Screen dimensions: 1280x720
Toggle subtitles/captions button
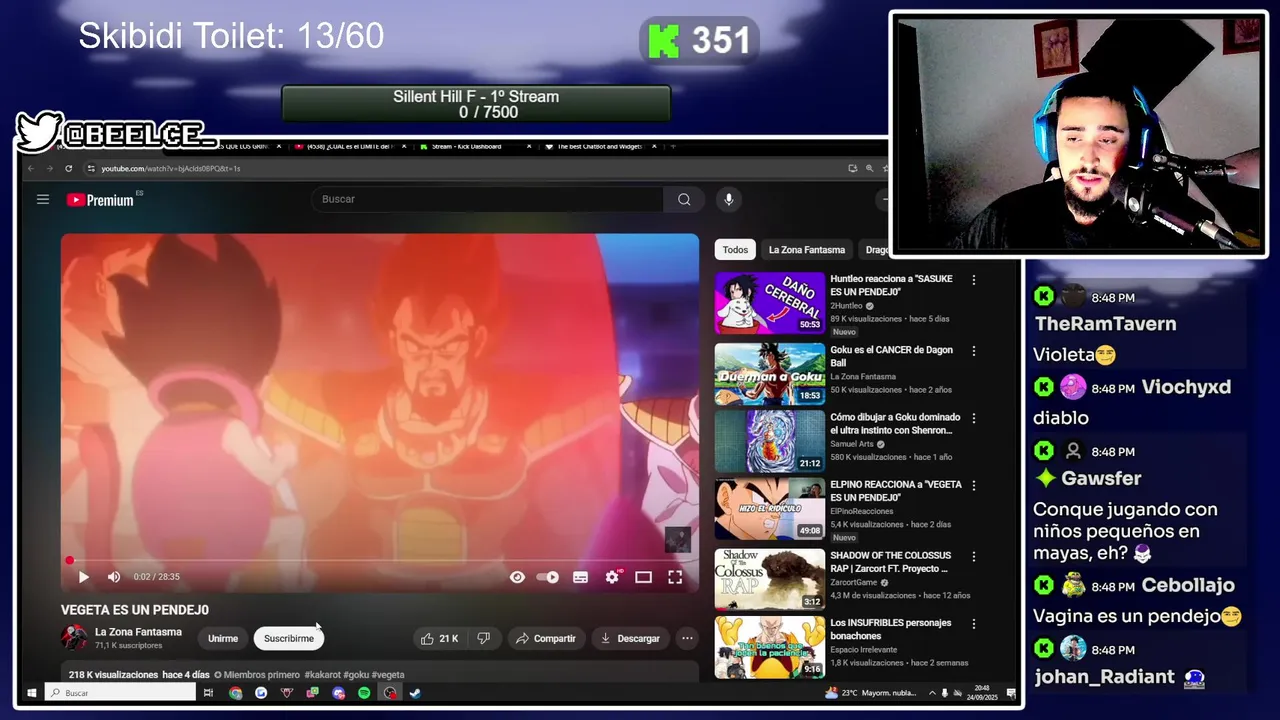[x=580, y=577]
